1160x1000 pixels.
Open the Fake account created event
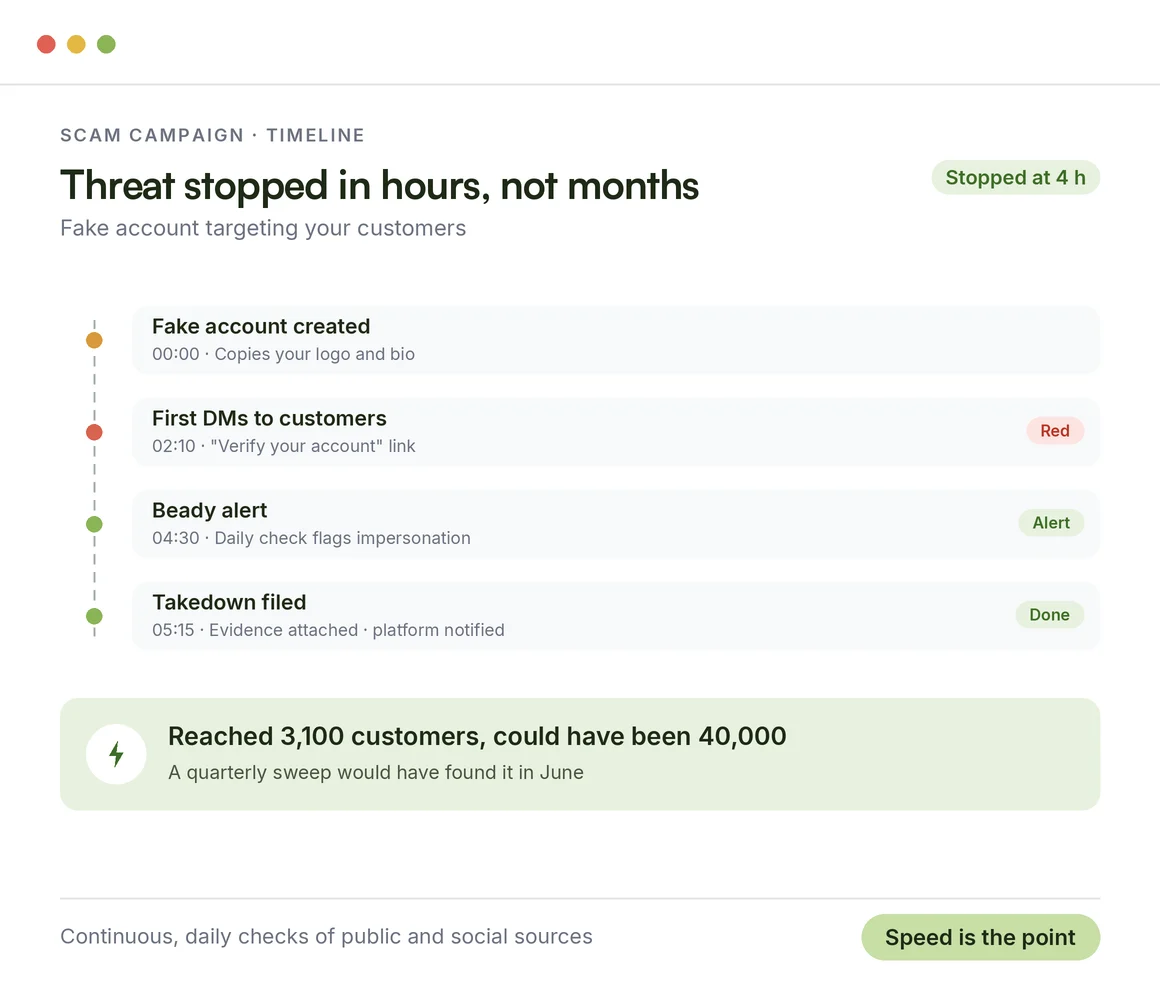[616, 339]
